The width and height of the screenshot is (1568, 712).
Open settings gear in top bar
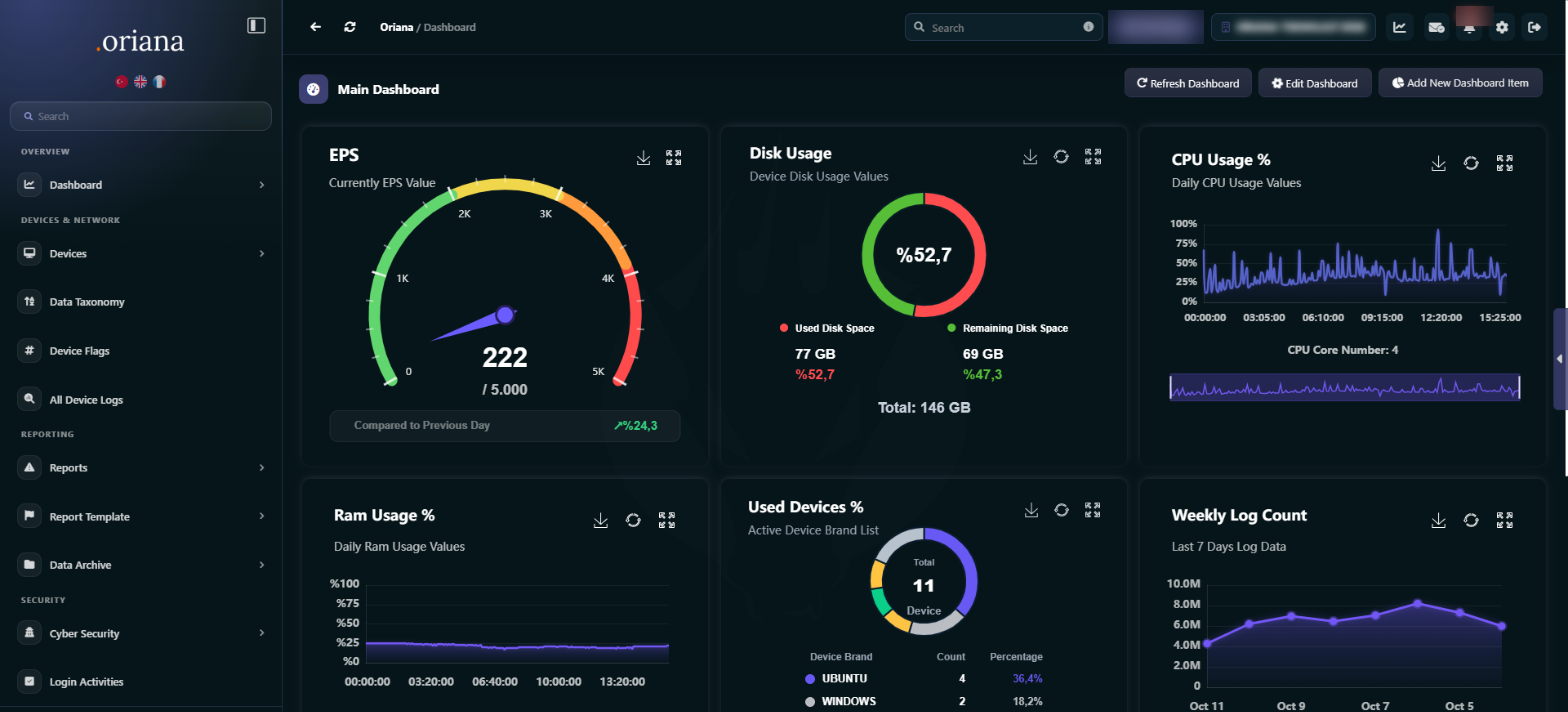1501,27
